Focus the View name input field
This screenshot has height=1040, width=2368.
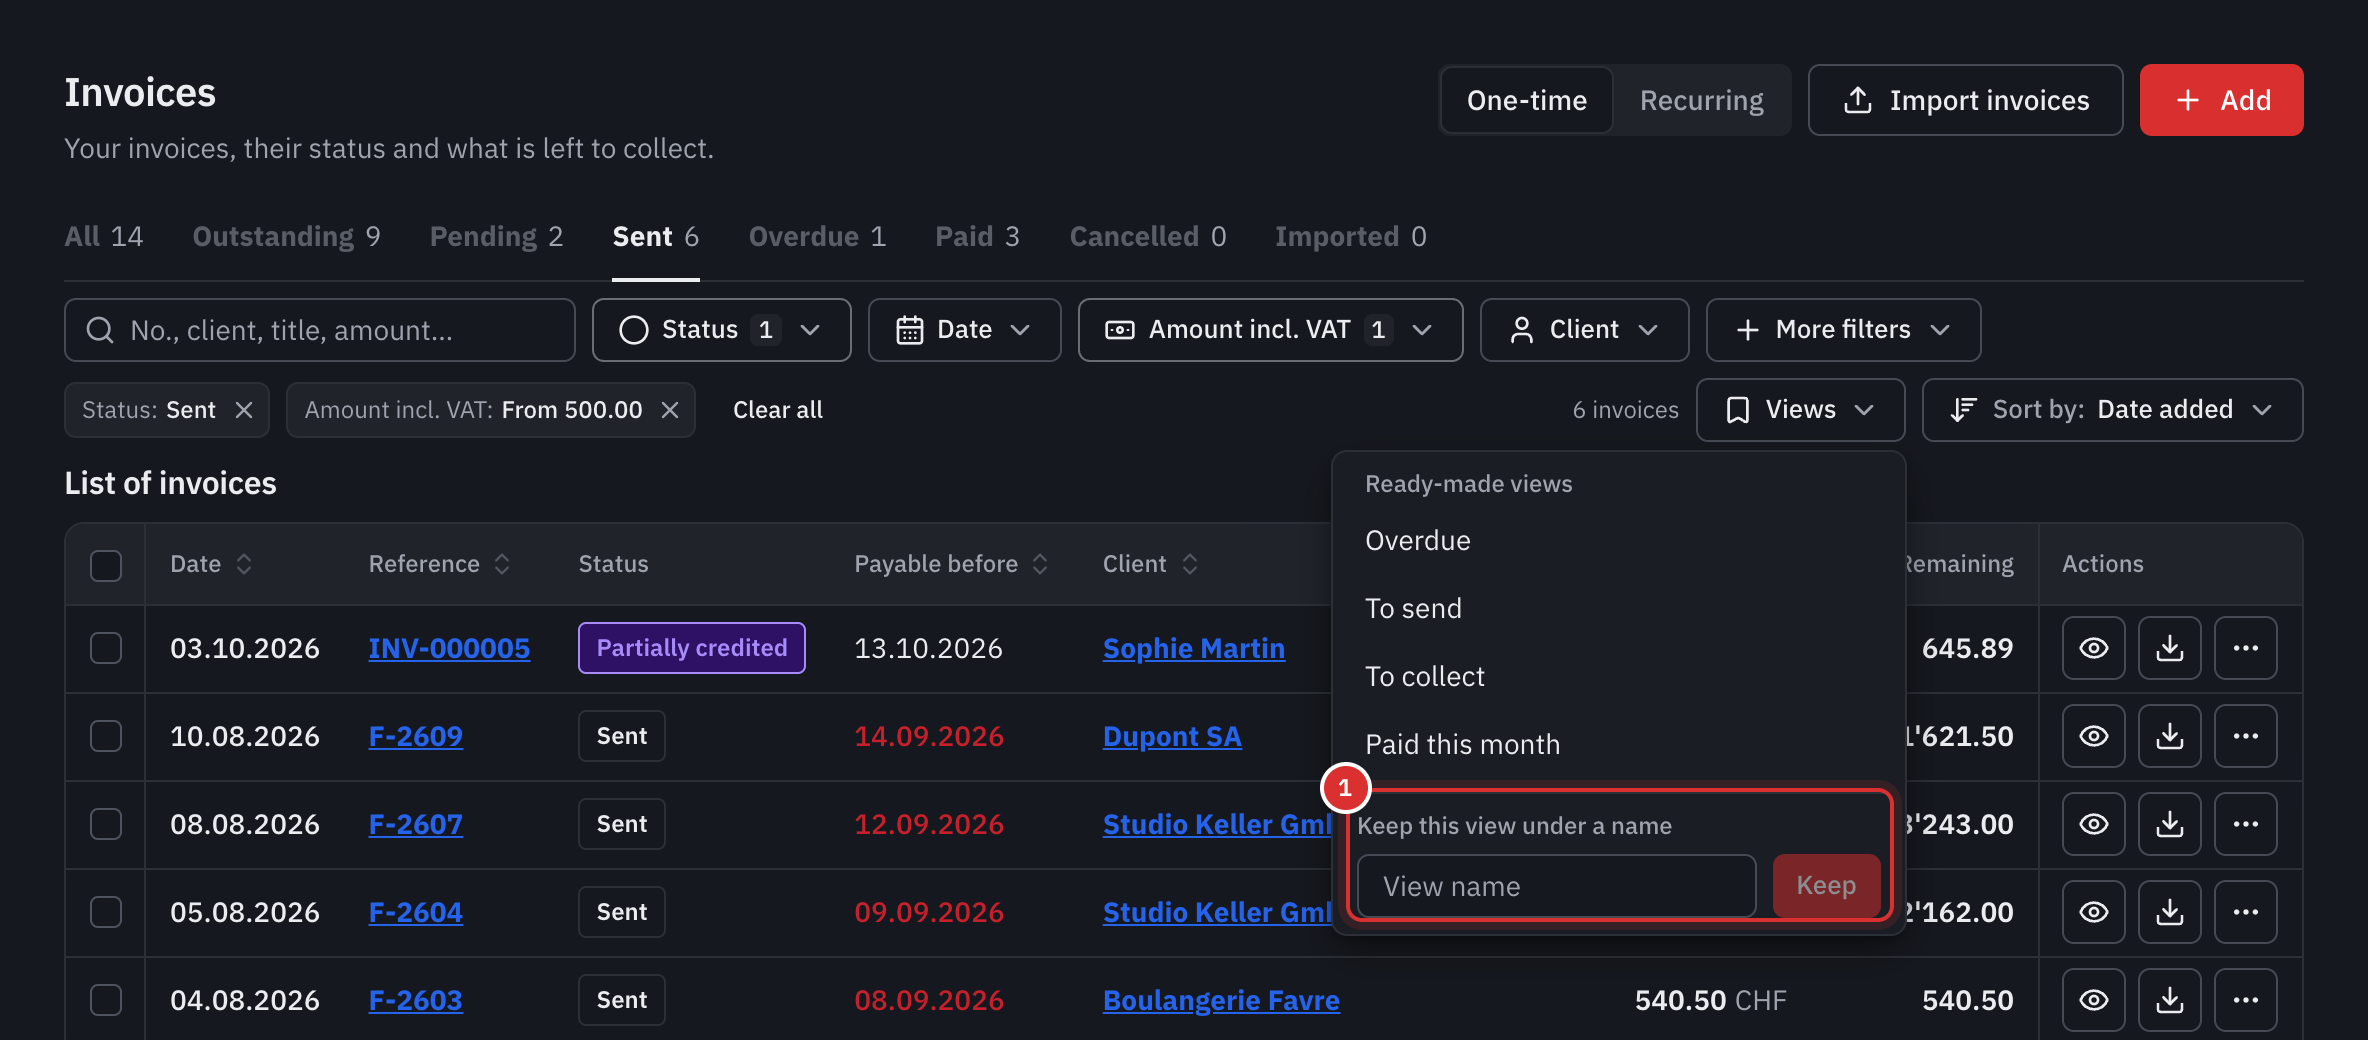point(1556,886)
